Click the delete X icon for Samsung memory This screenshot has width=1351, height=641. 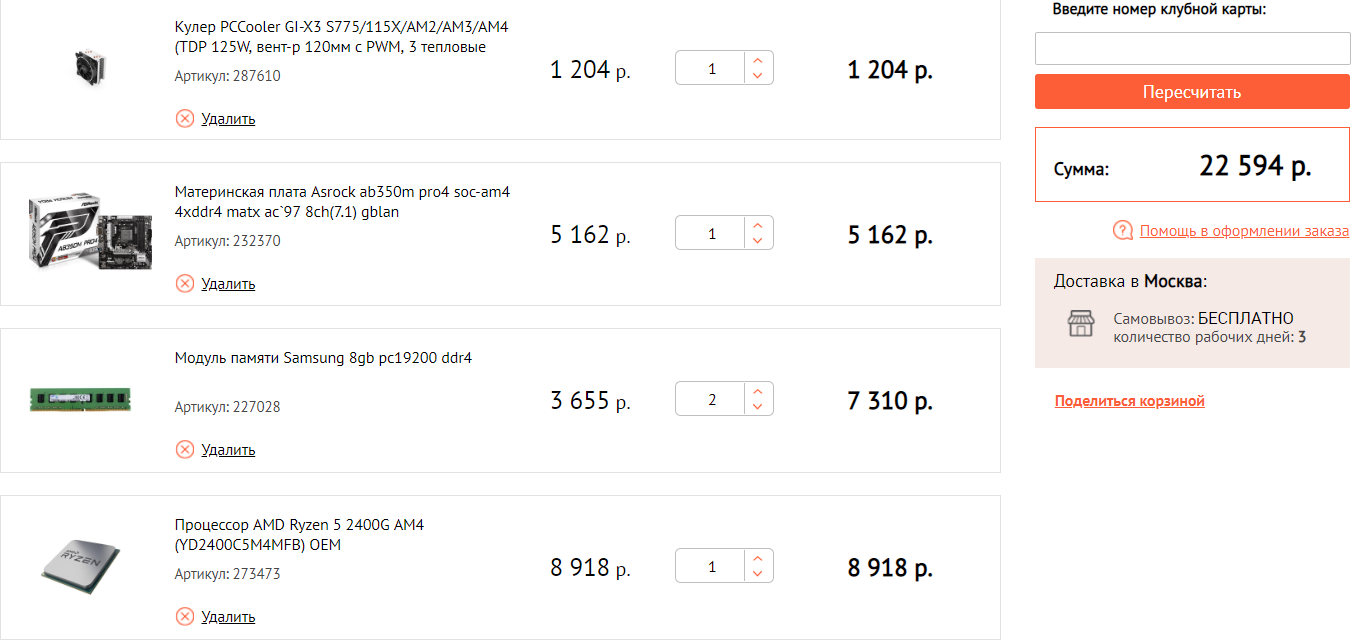point(185,450)
